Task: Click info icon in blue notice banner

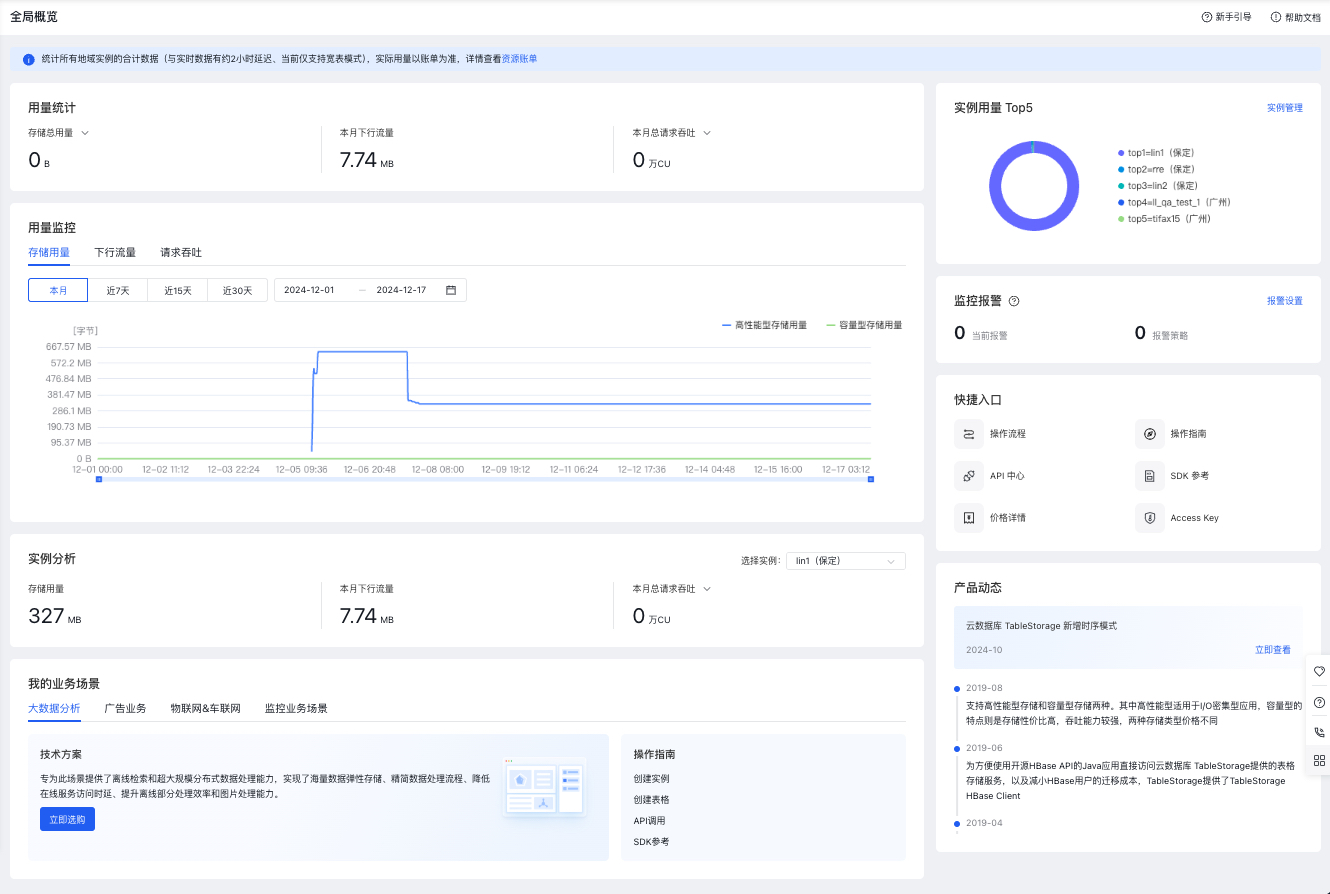Action: (29, 60)
